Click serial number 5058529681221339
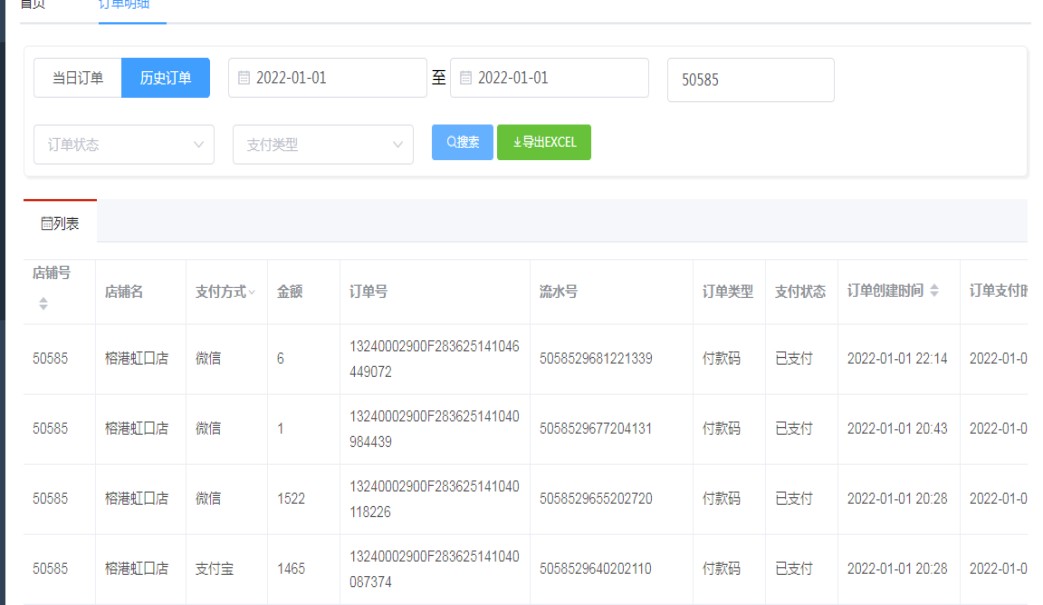 tap(596, 358)
